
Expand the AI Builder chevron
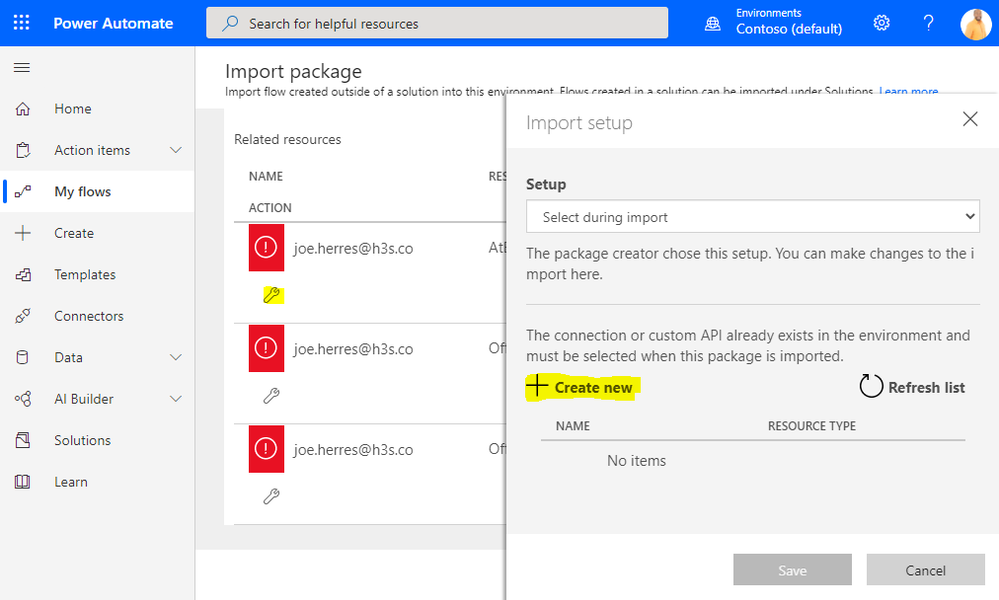pos(176,399)
